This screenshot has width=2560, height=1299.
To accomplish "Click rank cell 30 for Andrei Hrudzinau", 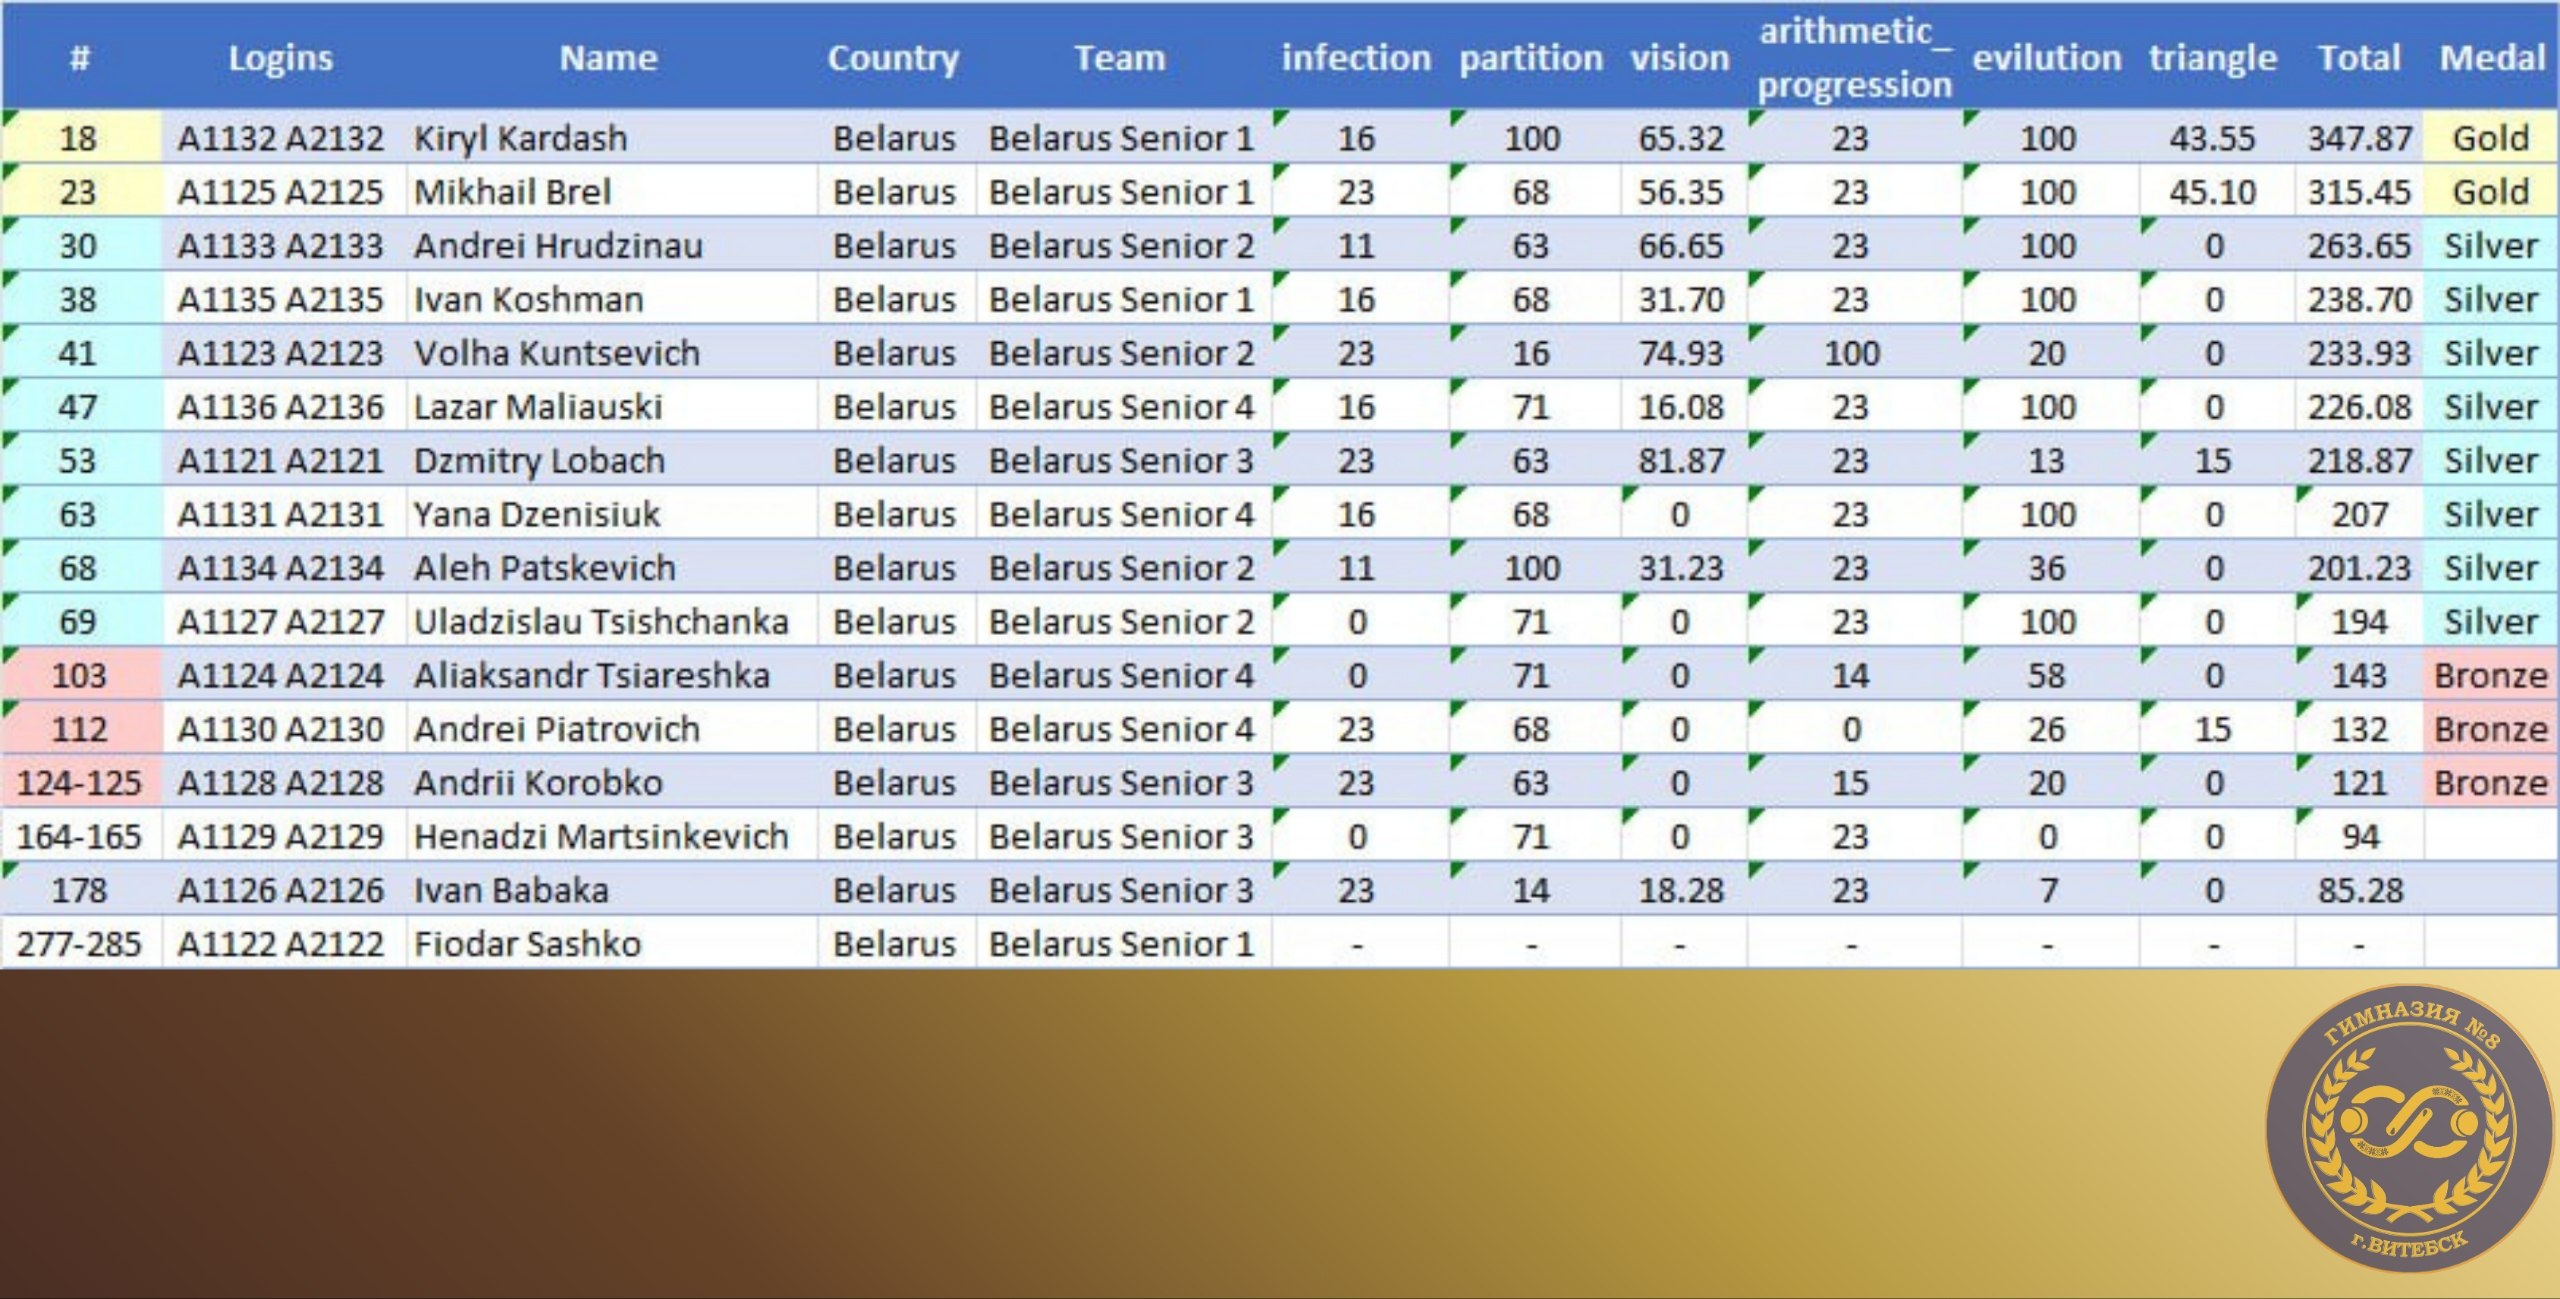I will click(78, 246).
